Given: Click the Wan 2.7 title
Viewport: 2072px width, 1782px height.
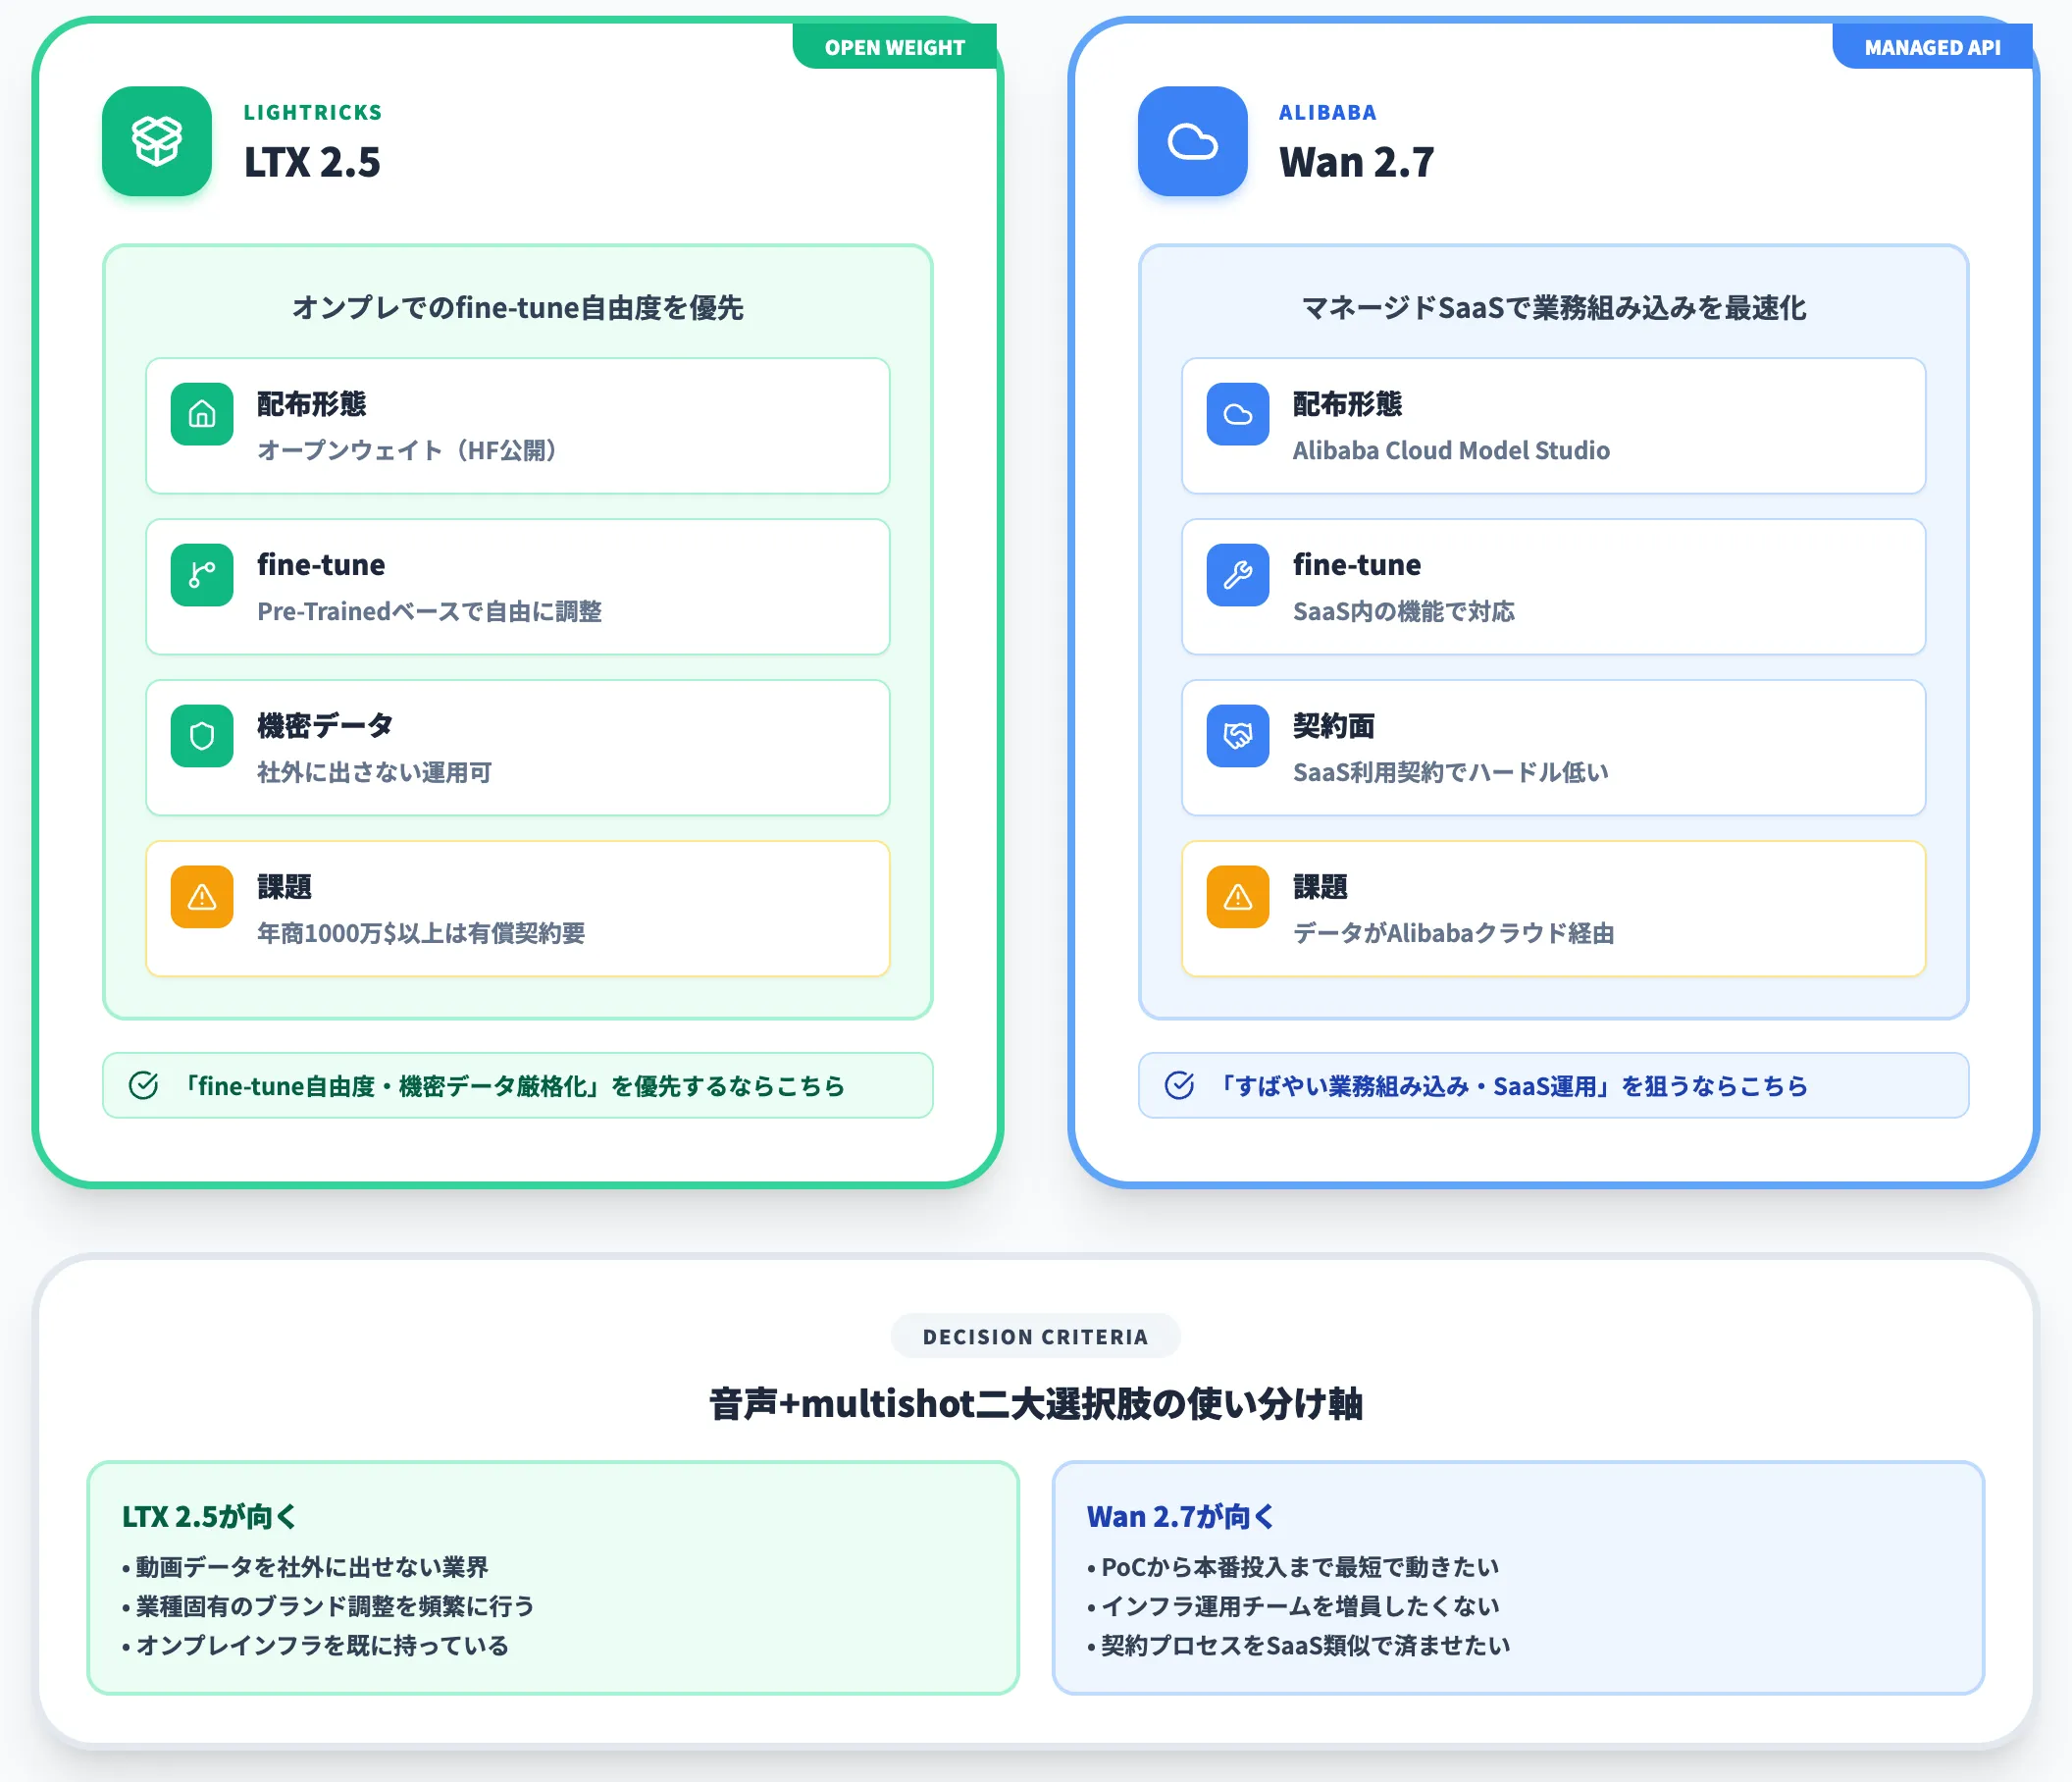Looking at the screenshot, I should (1357, 162).
